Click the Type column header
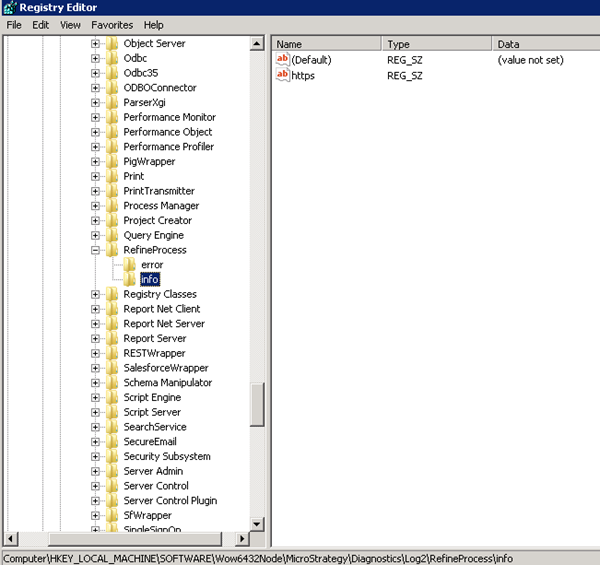 pyautogui.click(x=436, y=44)
